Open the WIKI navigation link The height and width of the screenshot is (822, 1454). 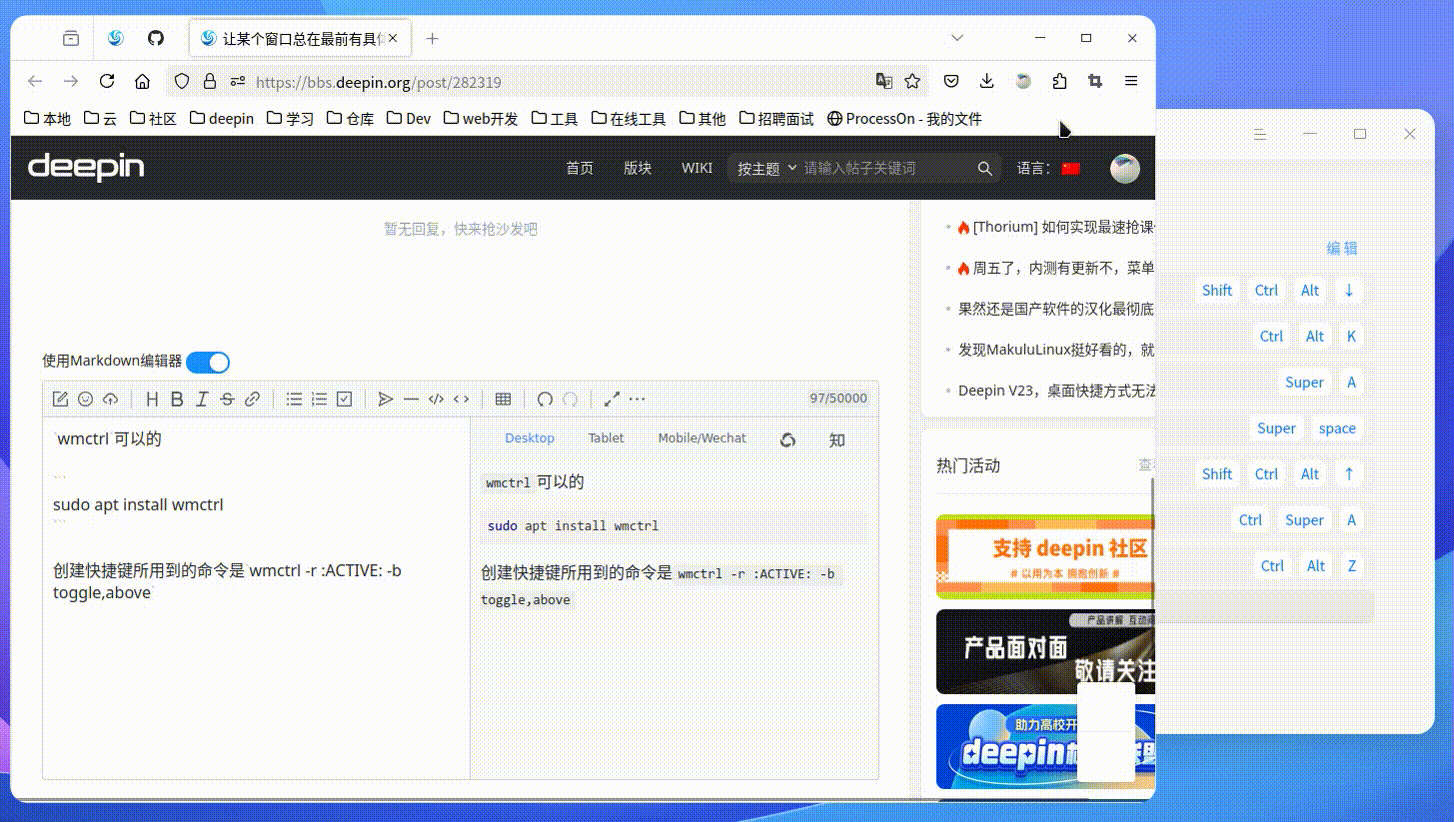[x=697, y=168]
